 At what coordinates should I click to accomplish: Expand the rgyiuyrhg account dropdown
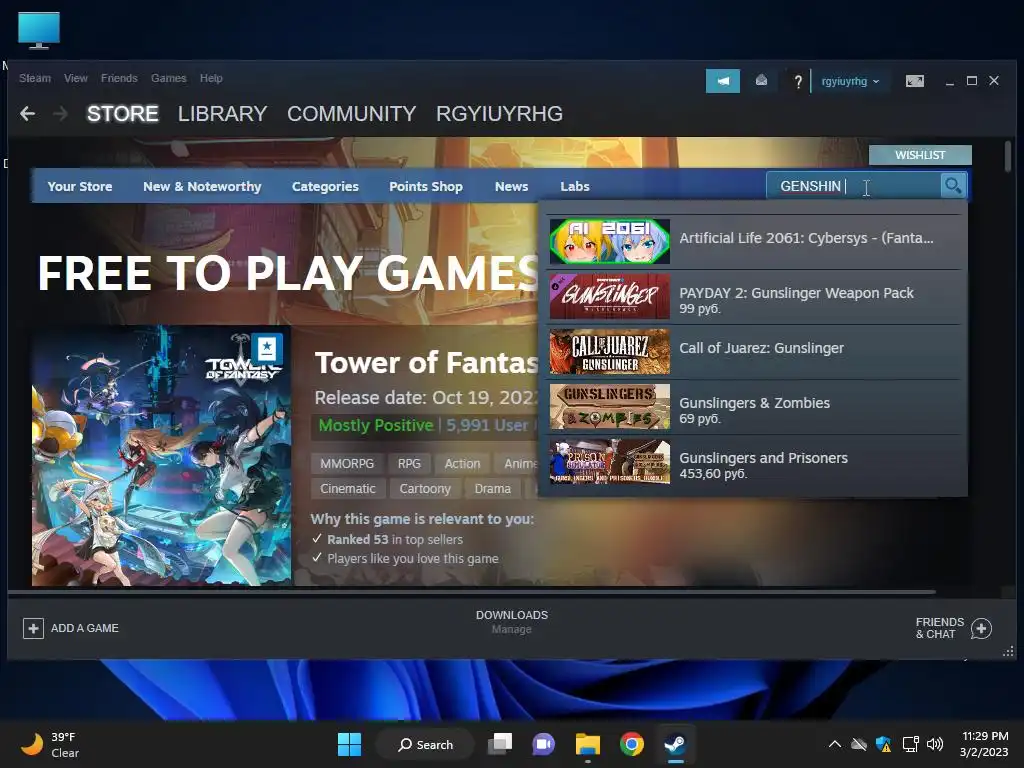(850, 81)
